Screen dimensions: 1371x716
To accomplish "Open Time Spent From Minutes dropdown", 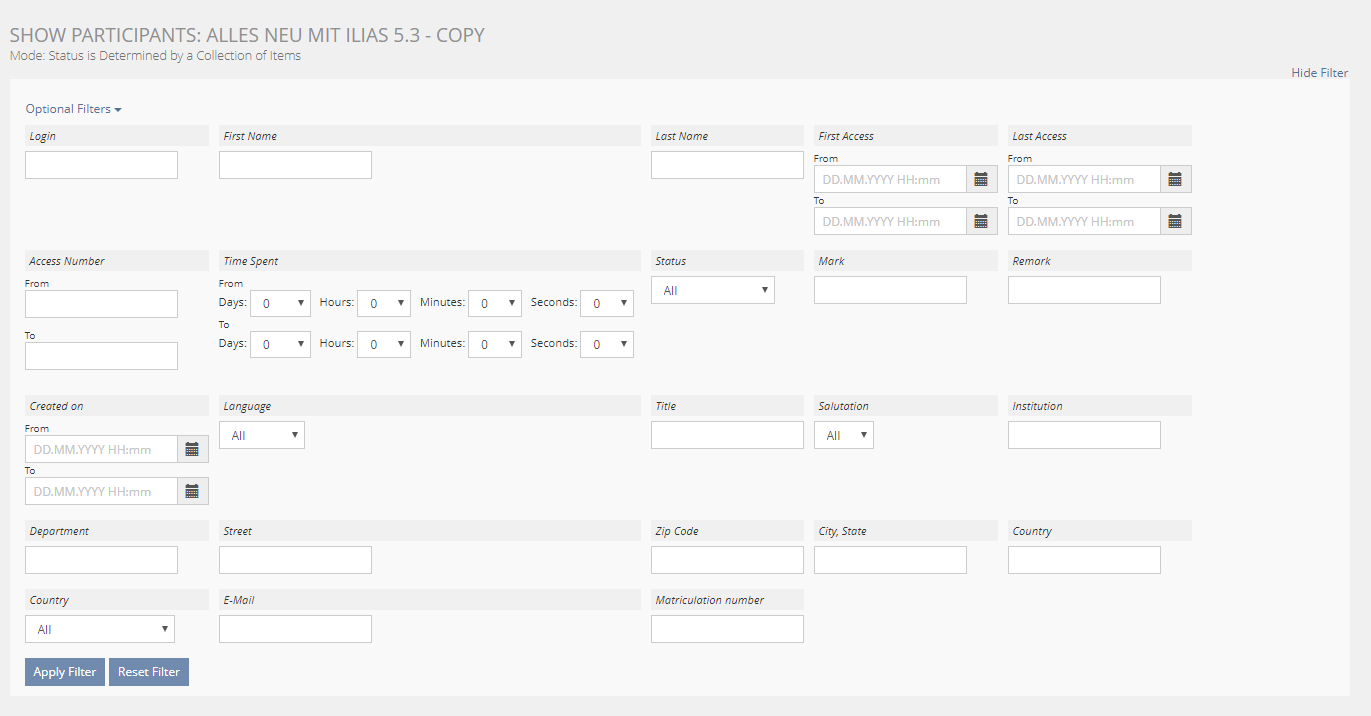I will point(495,303).
